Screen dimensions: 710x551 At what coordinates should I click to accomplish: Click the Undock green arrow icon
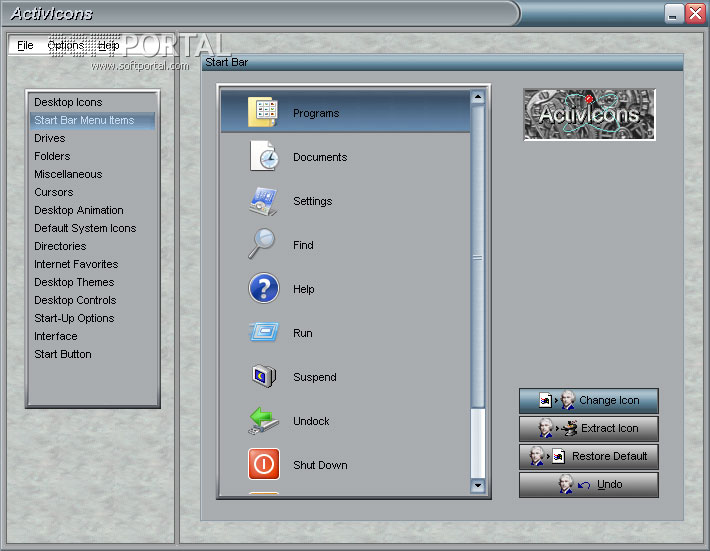[263, 421]
